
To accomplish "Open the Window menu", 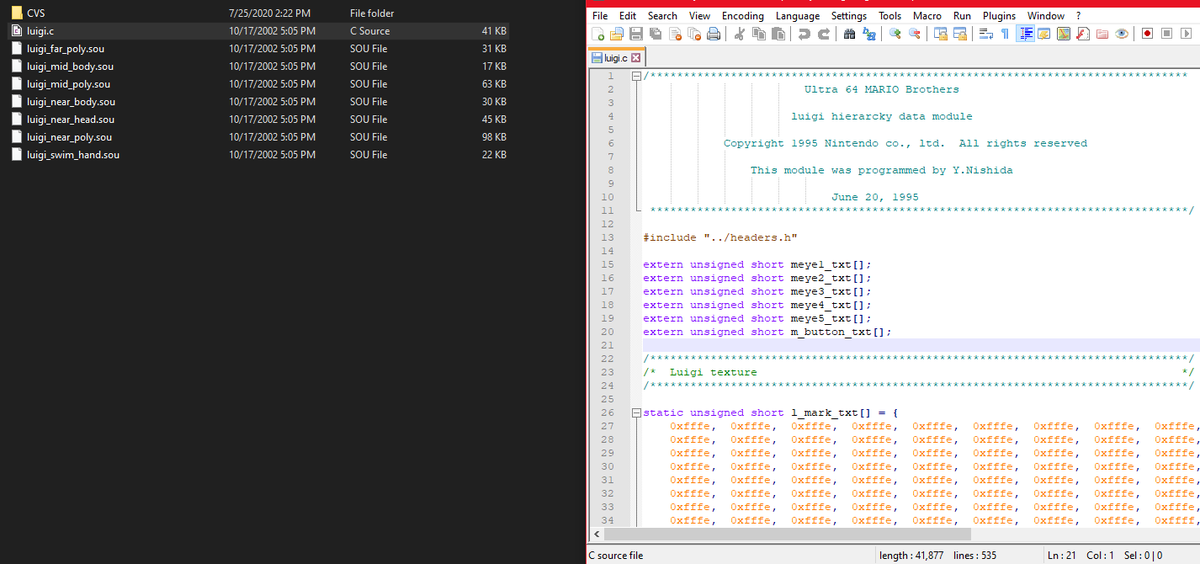I will click(1046, 16).
